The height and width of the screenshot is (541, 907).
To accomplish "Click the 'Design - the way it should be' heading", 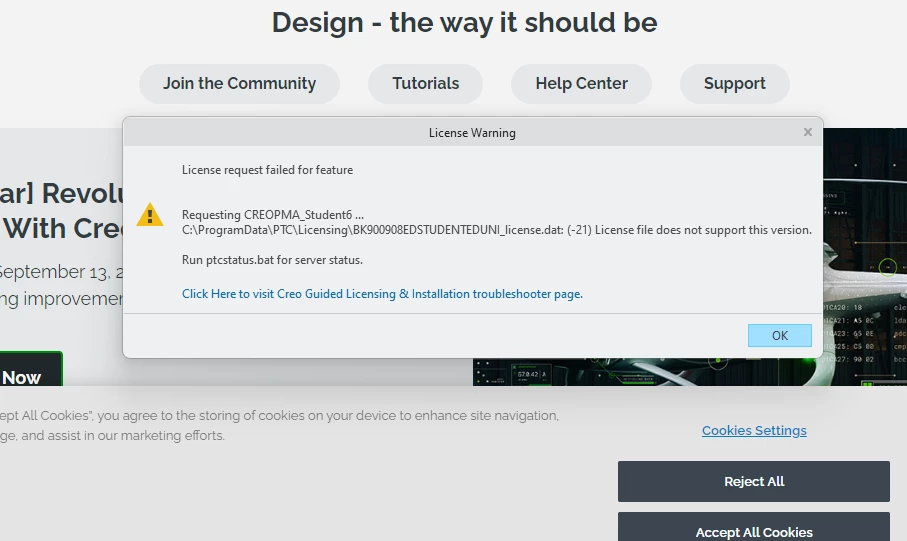I will pyautogui.click(x=464, y=23).
